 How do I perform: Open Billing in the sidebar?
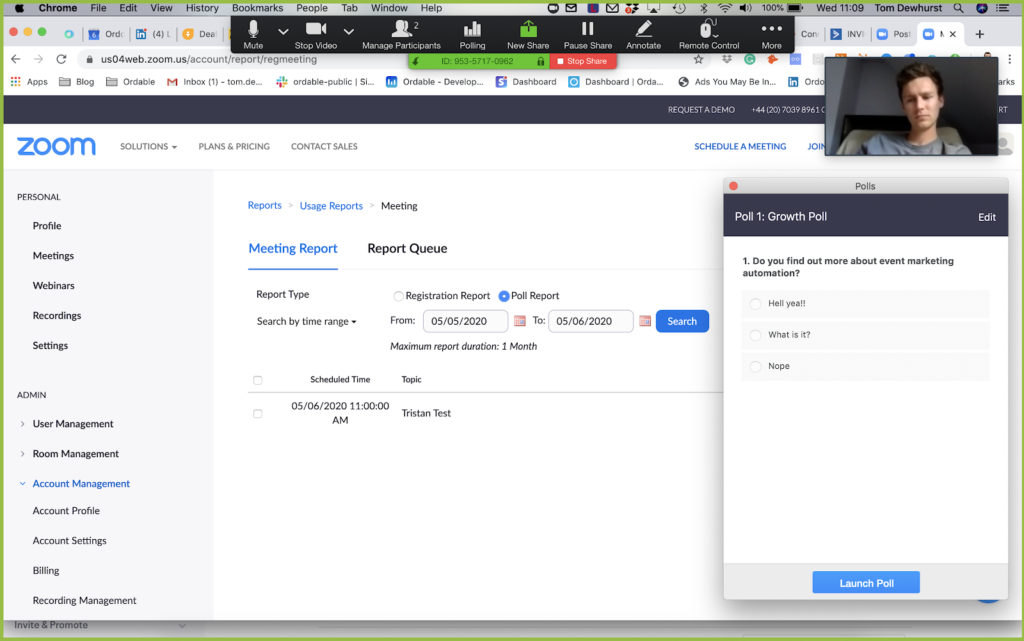pyautogui.click(x=46, y=571)
